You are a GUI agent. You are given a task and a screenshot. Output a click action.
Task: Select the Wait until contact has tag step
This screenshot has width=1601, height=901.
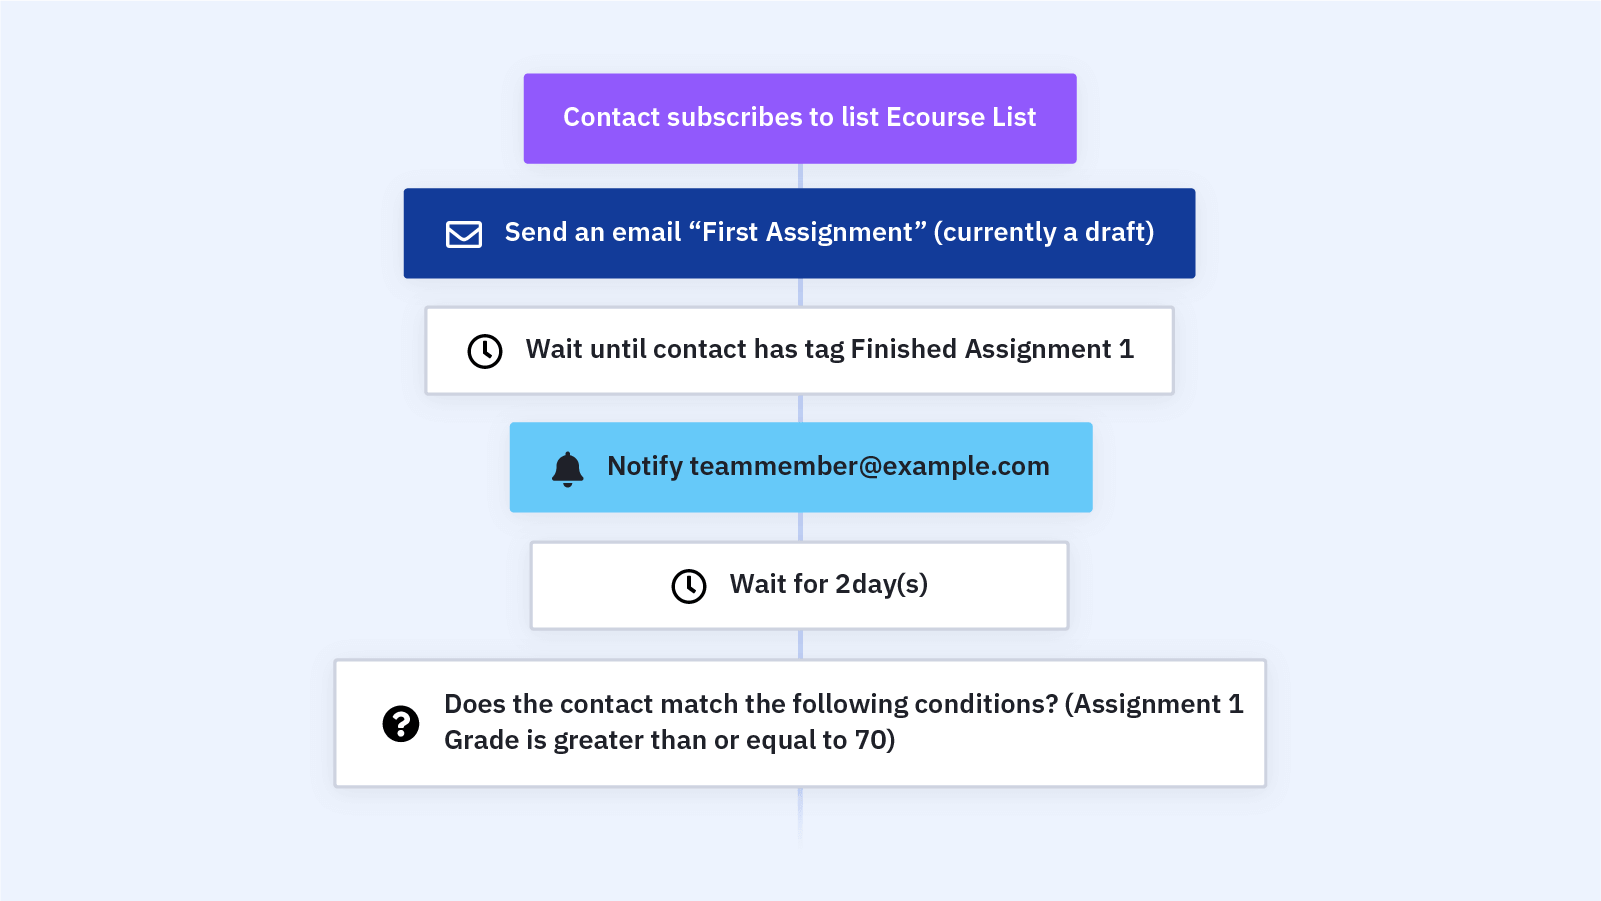pyautogui.click(x=799, y=351)
